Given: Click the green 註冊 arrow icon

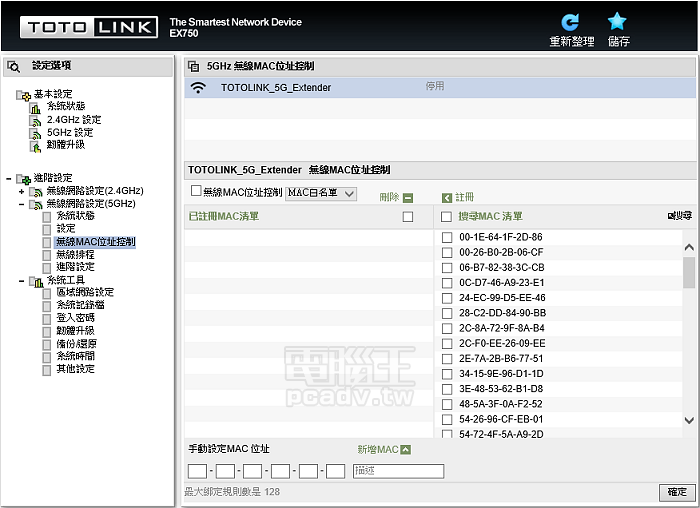Looking at the screenshot, I should (446, 198).
